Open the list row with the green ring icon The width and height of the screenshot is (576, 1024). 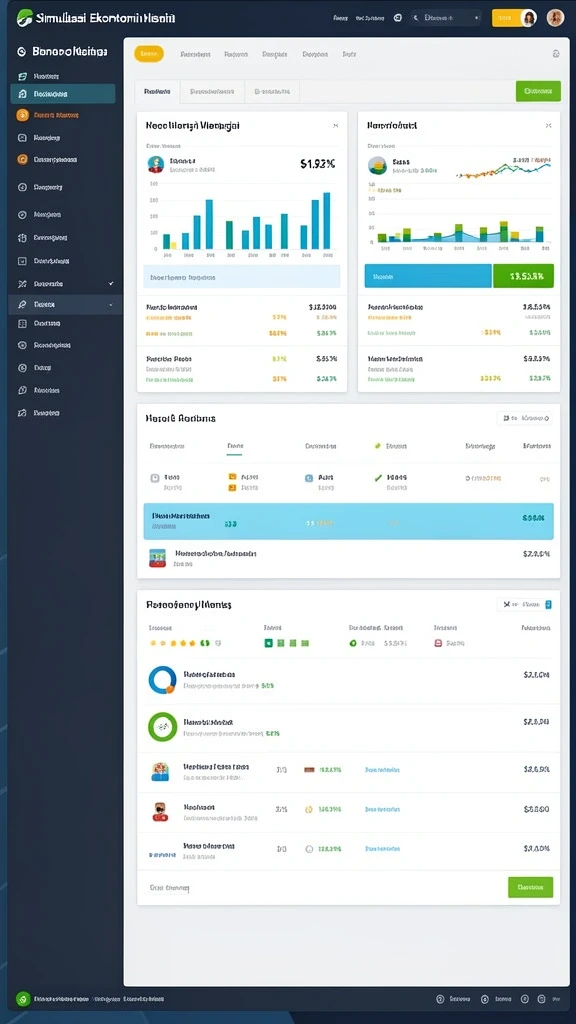pos(348,727)
